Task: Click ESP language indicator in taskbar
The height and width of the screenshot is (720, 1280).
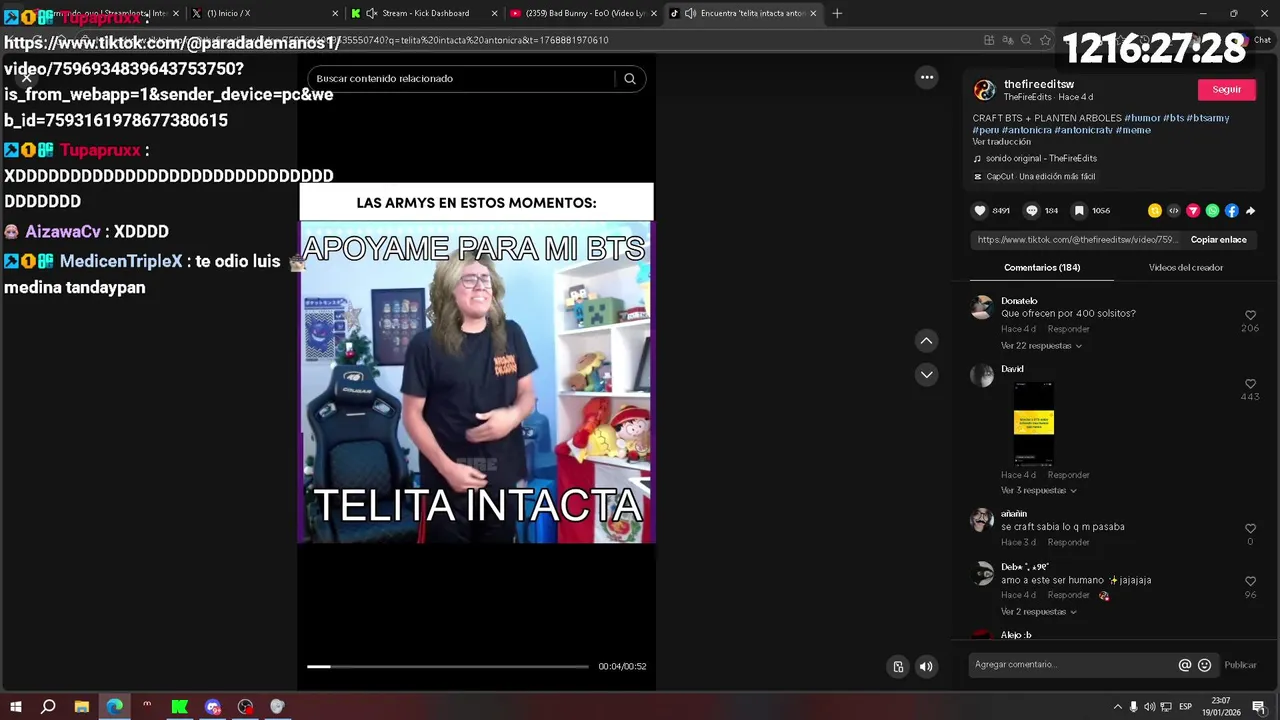Action: (1185, 707)
